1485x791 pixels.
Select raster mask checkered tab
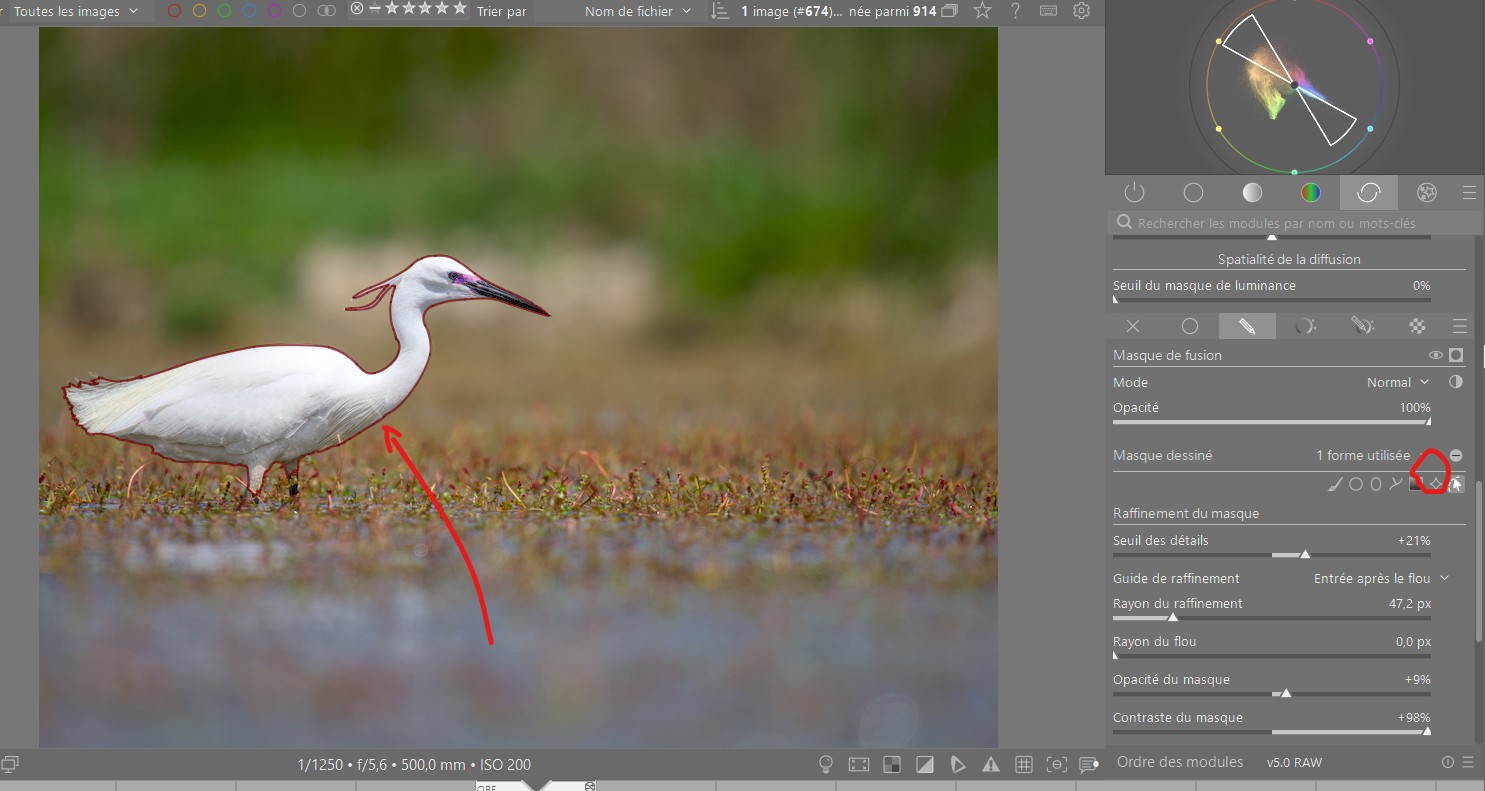(1417, 326)
